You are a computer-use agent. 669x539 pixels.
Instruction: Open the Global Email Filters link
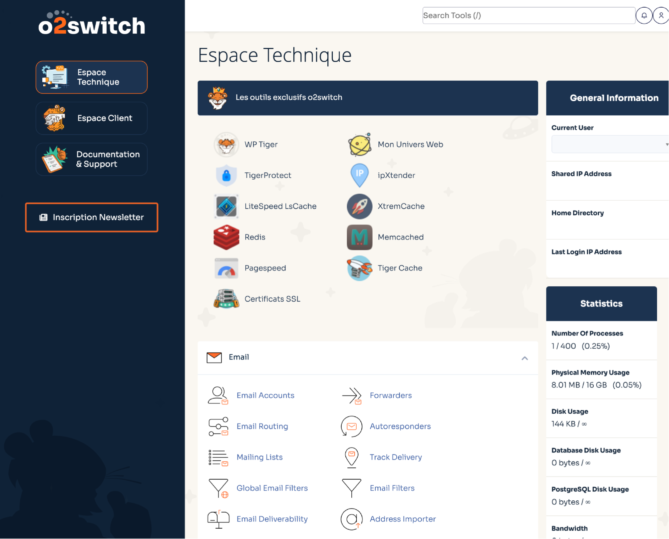tap(272, 488)
